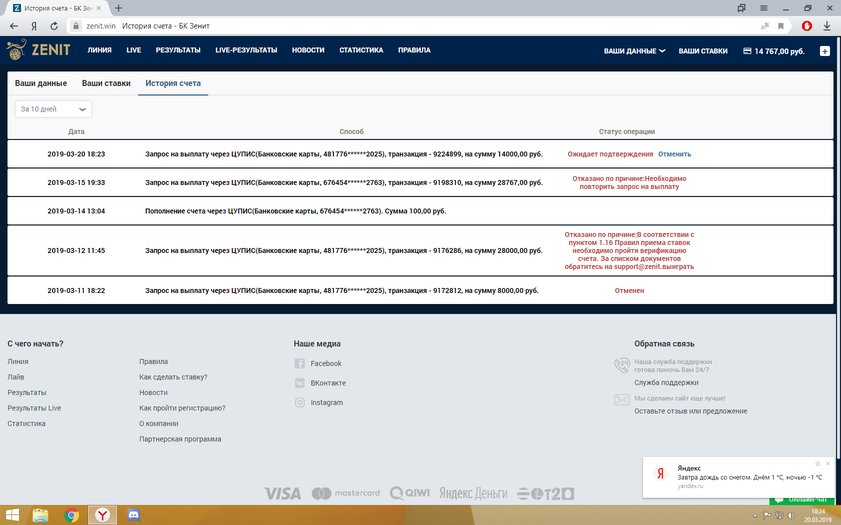This screenshot has height=525, width=841.
Task: Select the История счета tab
Action: 173,83
